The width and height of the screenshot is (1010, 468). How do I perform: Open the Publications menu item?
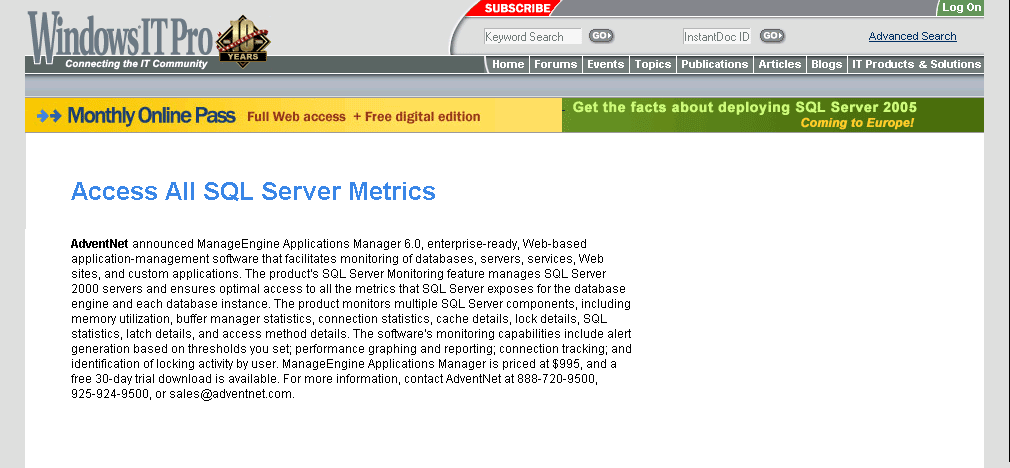click(x=714, y=64)
